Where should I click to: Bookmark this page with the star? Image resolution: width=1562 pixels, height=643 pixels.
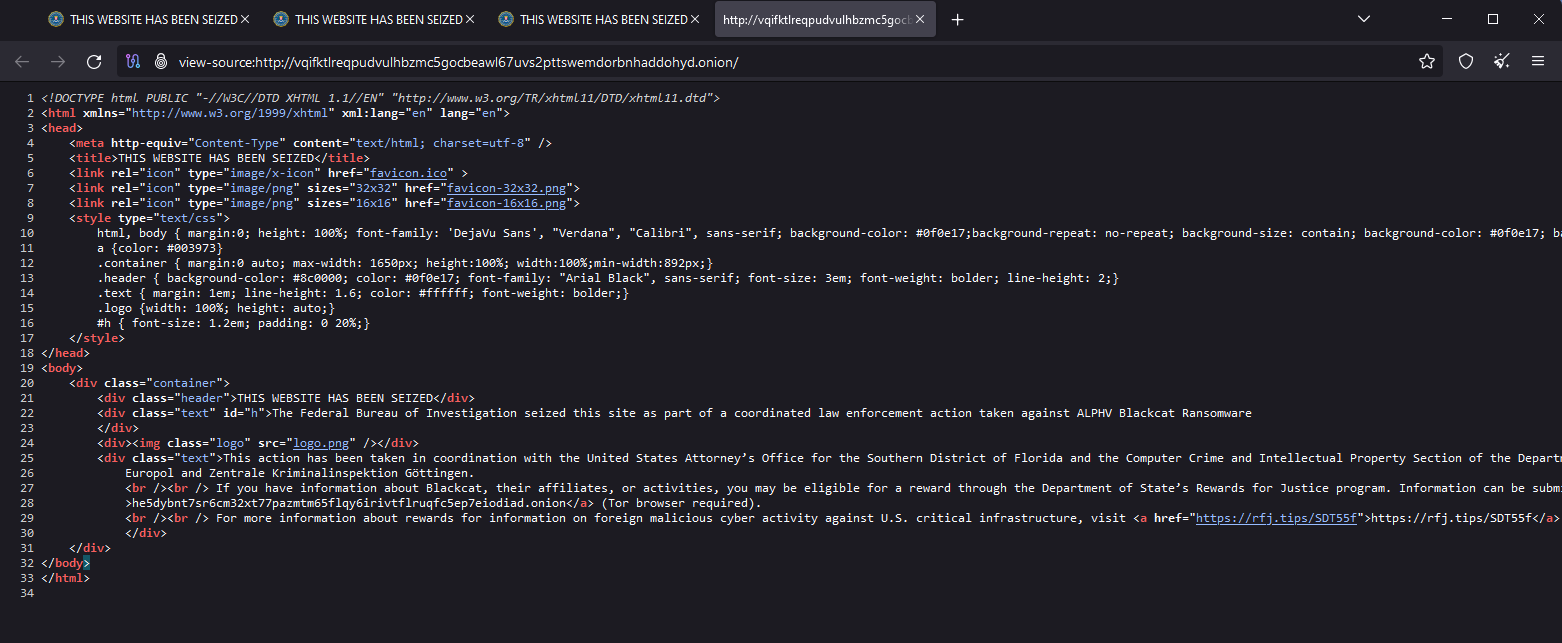1427,62
